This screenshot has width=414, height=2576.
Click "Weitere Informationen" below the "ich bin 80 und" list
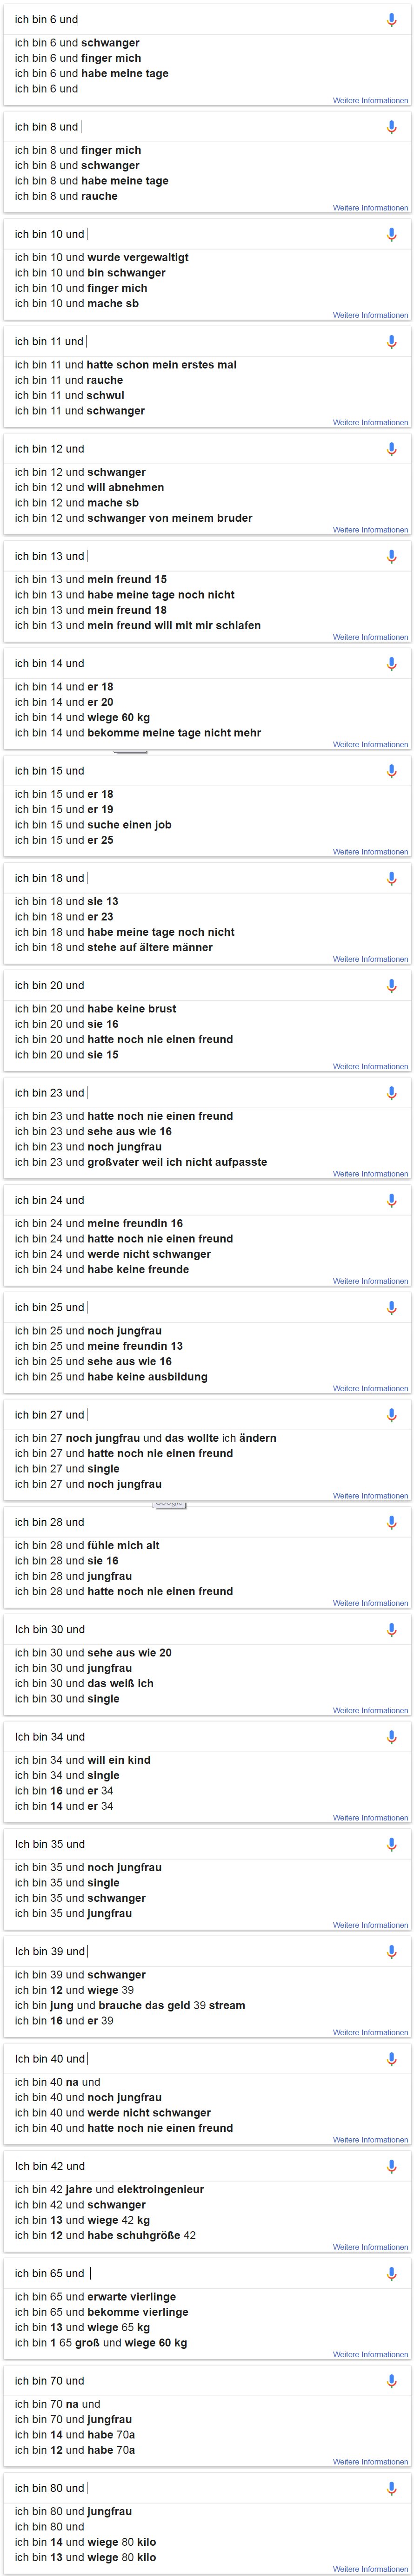370,2569
